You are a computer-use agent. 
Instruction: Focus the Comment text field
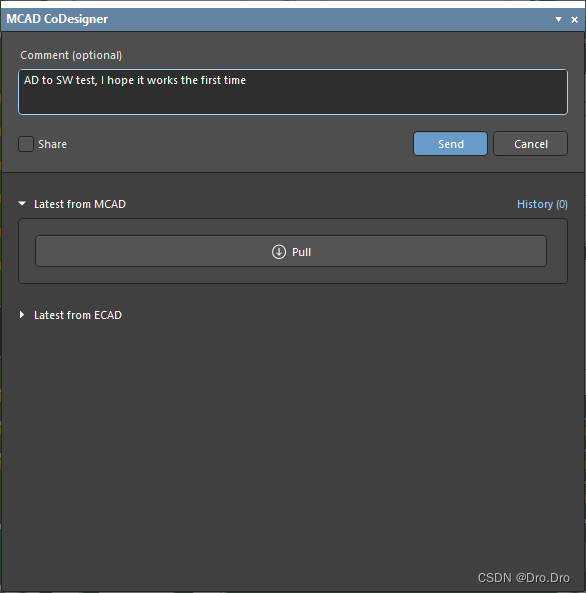(x=293, y=92)
